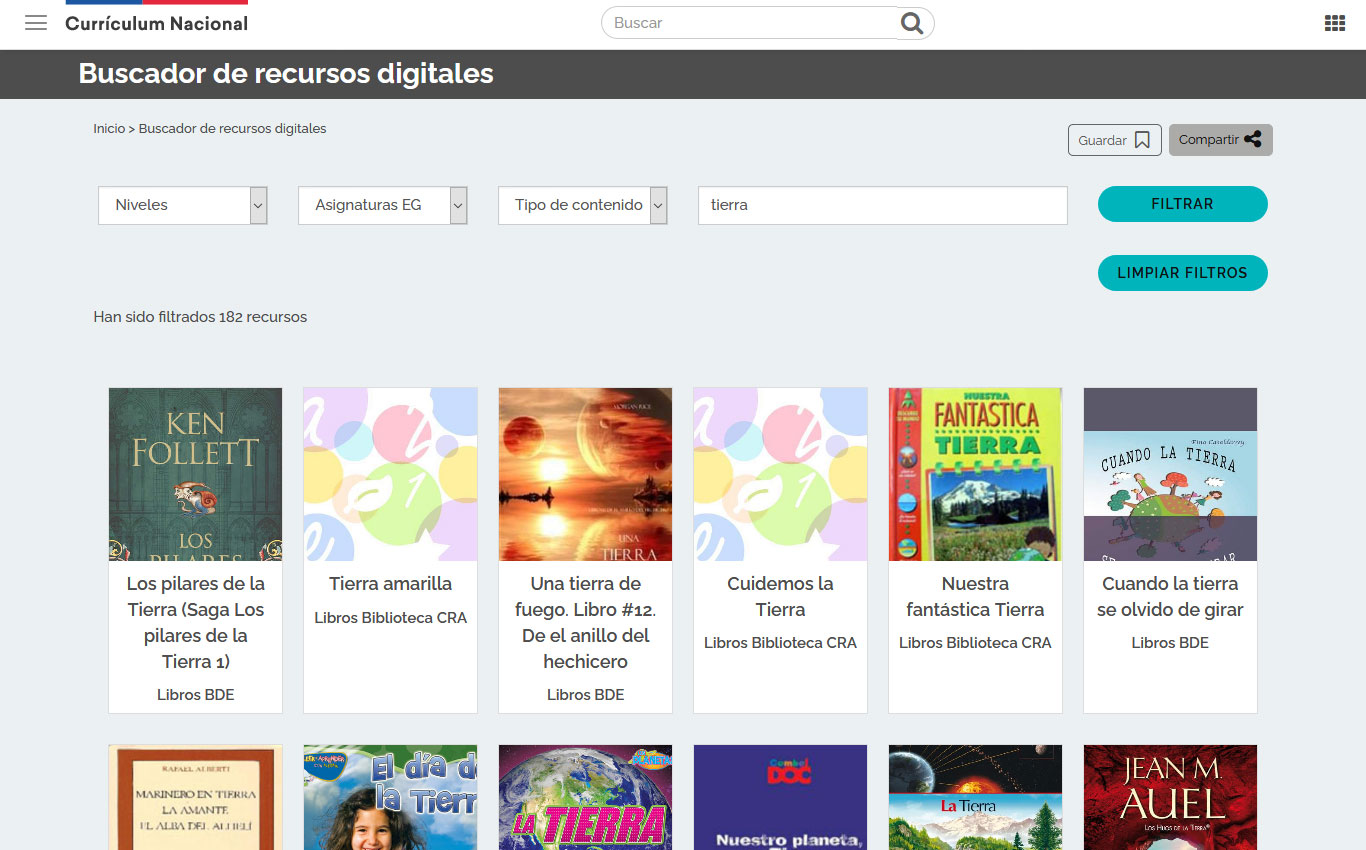Click the Compartir share button

pos(1220,140)
